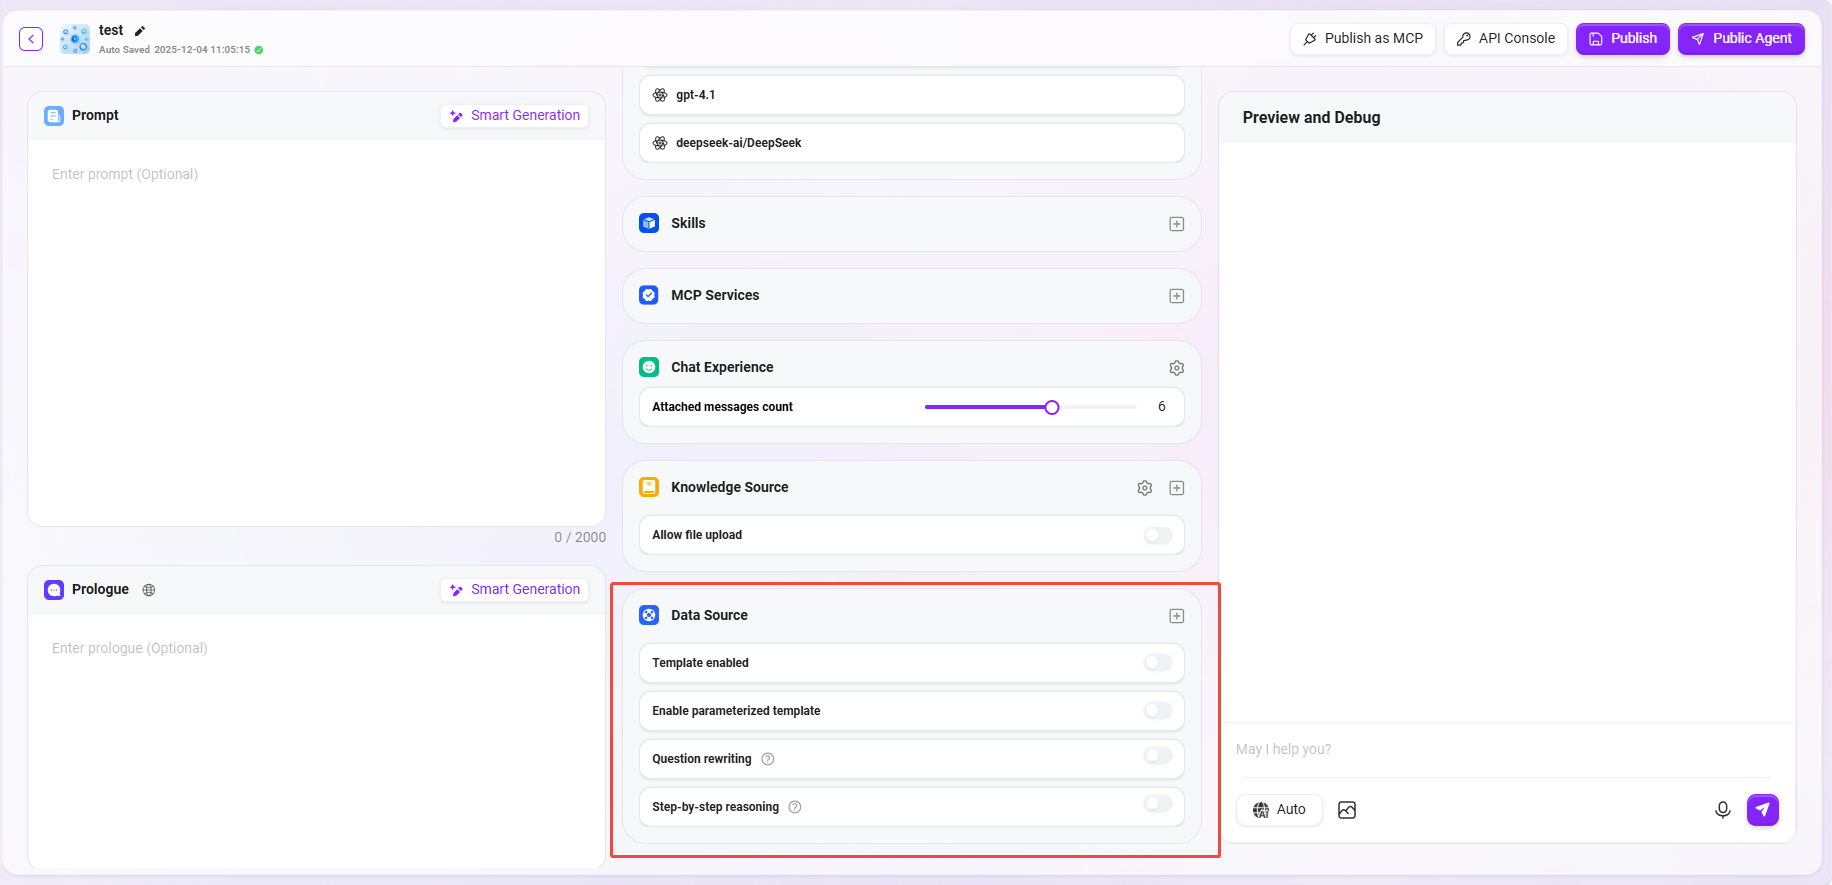
Task: Enable the Allow file upload toggle
Action: point(1157,536)
